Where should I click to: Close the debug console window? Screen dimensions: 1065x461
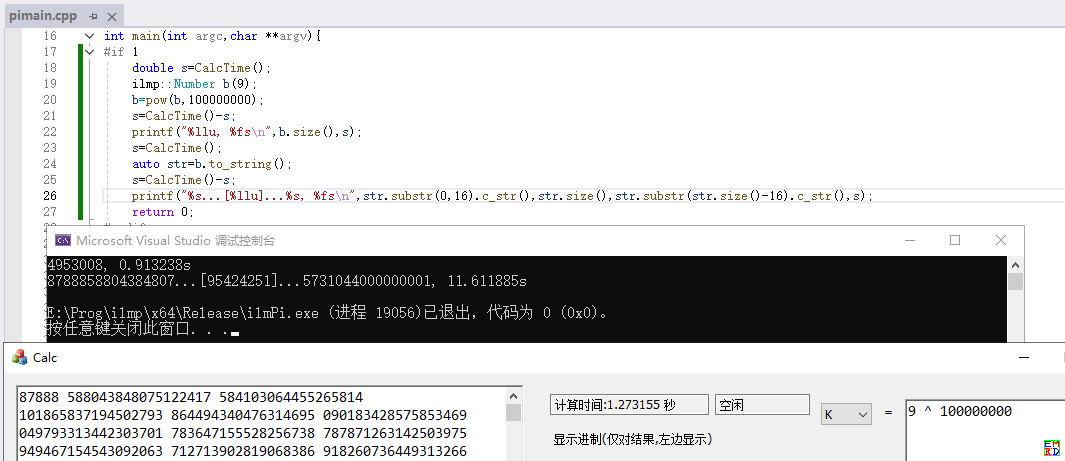1000,240
